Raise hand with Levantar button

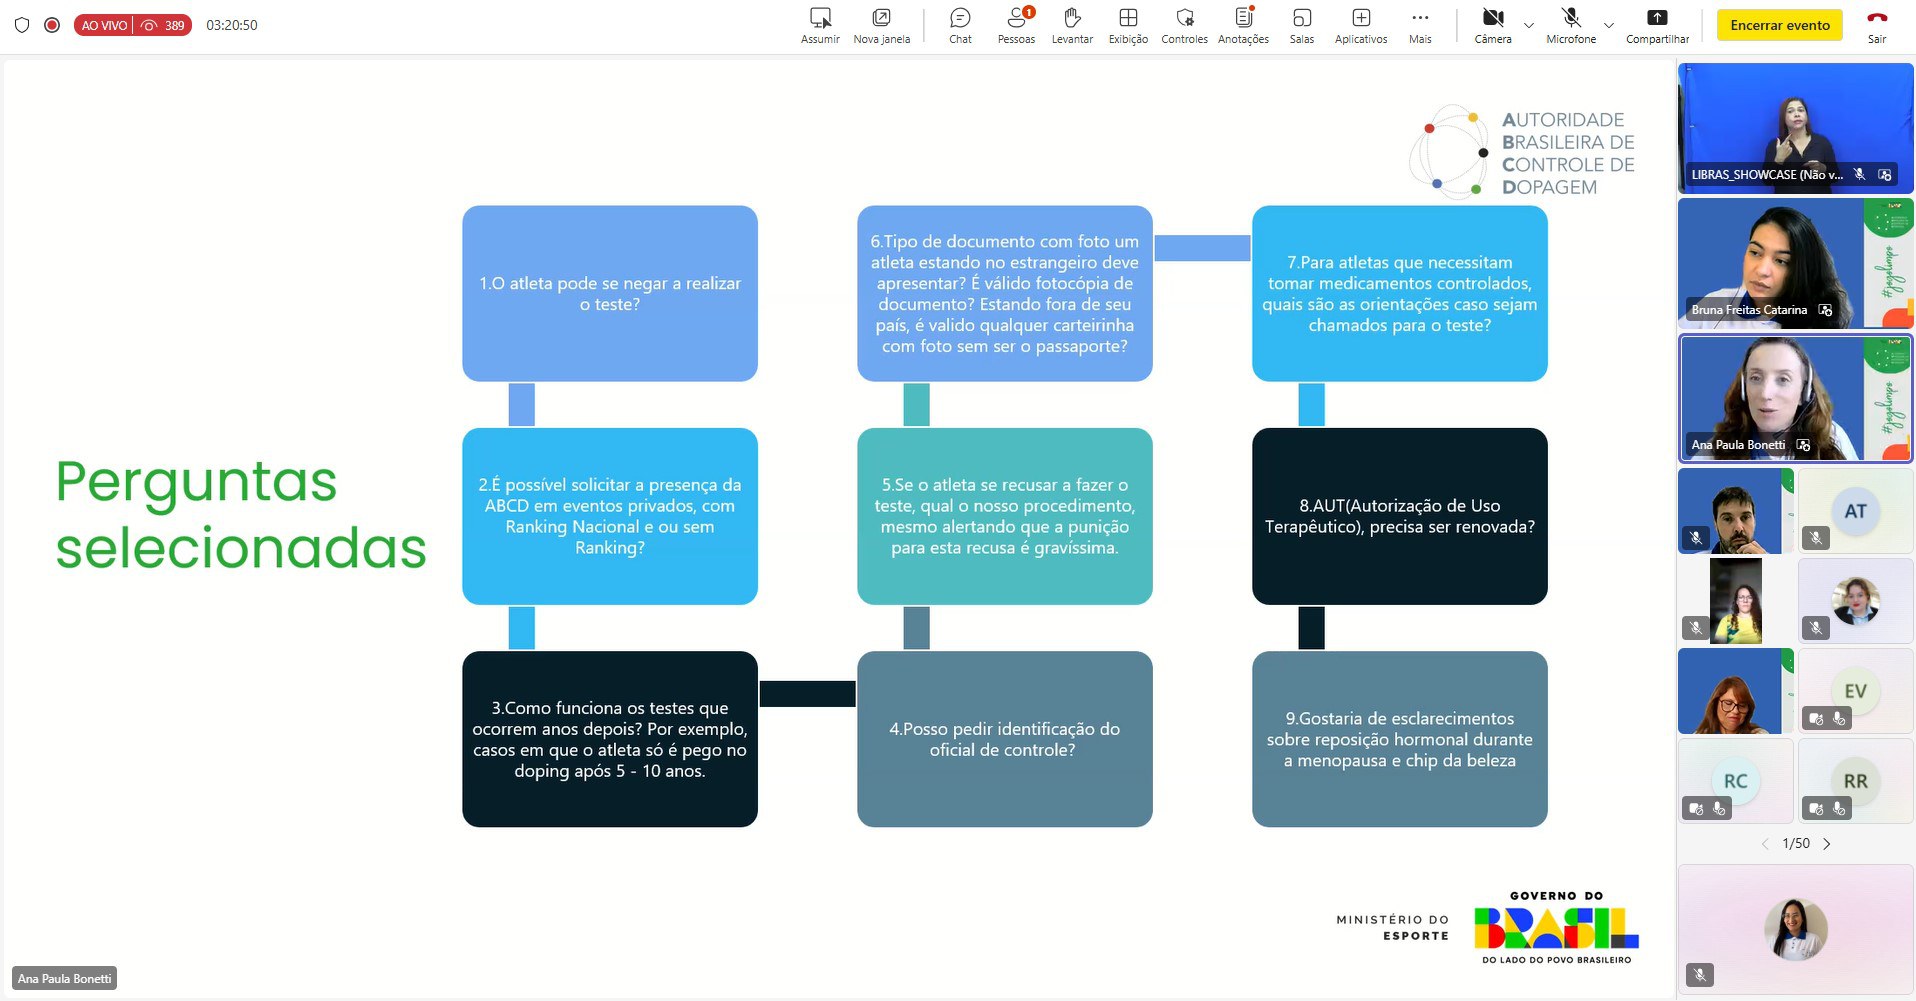[1072, 25]
